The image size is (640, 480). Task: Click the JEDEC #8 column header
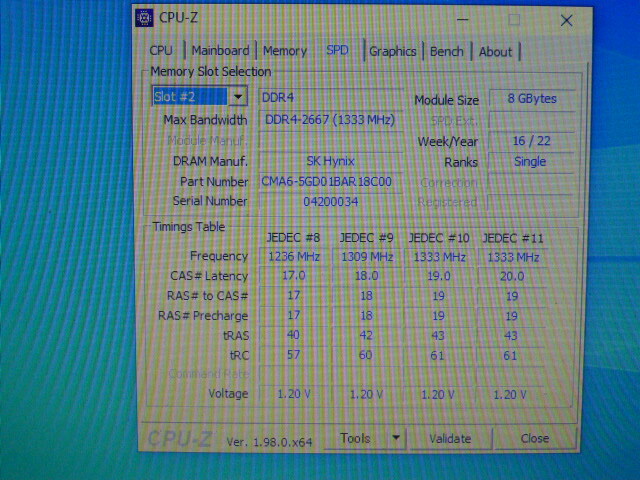point(293,238)
